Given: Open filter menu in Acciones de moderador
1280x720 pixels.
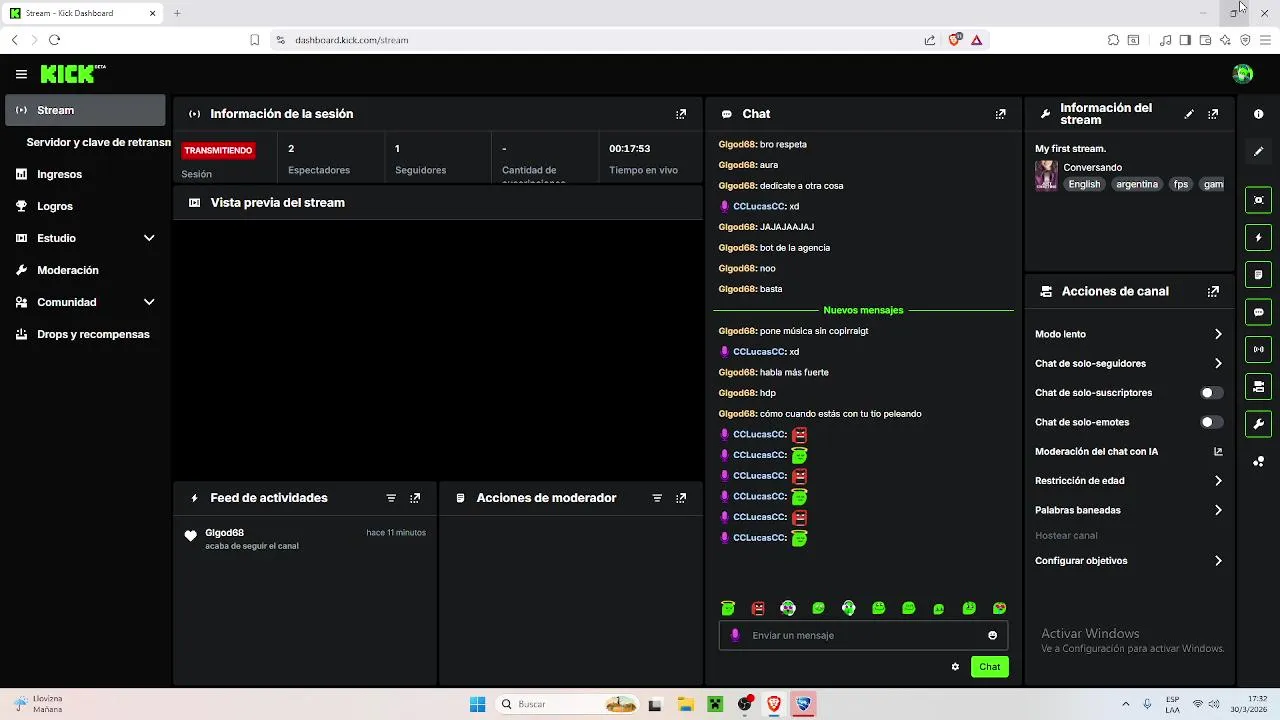Looking at the screenshot, I should click(x=657, y=498).
